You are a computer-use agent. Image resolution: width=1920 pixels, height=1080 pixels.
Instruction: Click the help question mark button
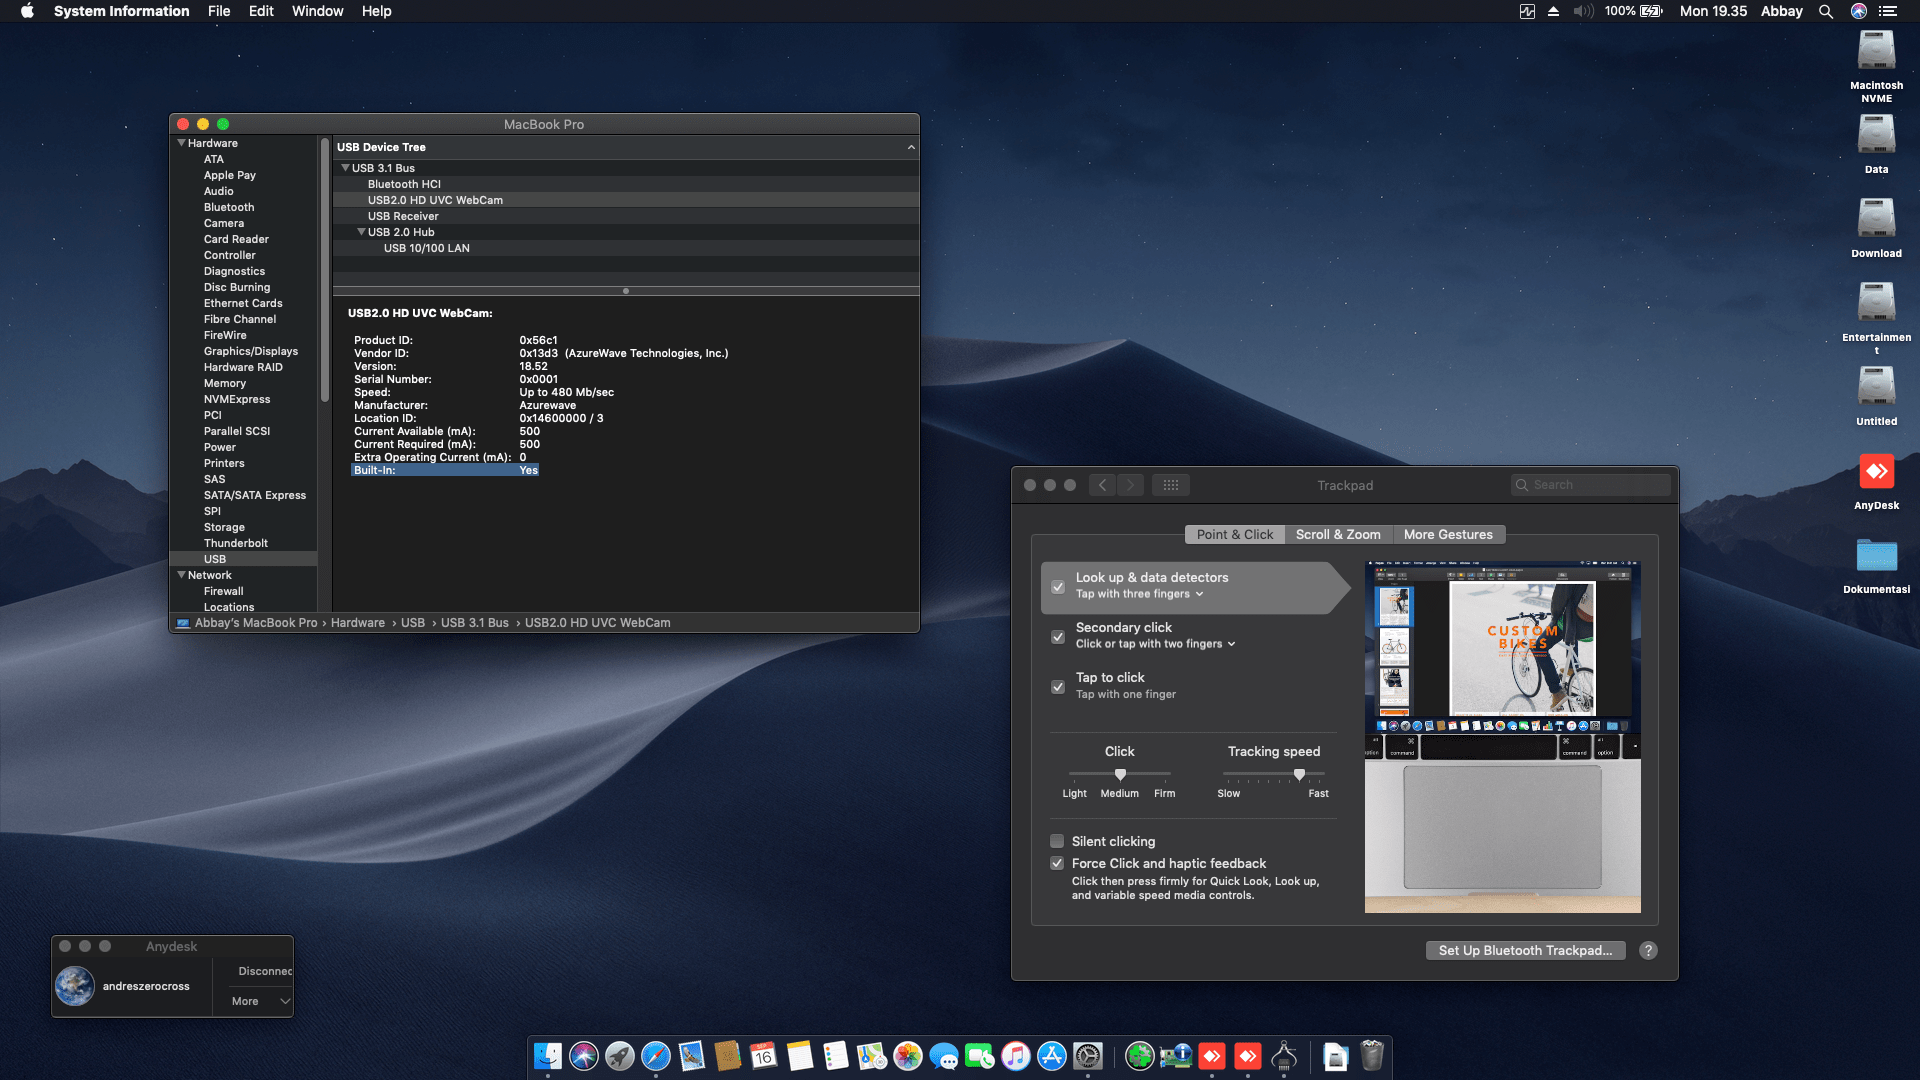1648,951
